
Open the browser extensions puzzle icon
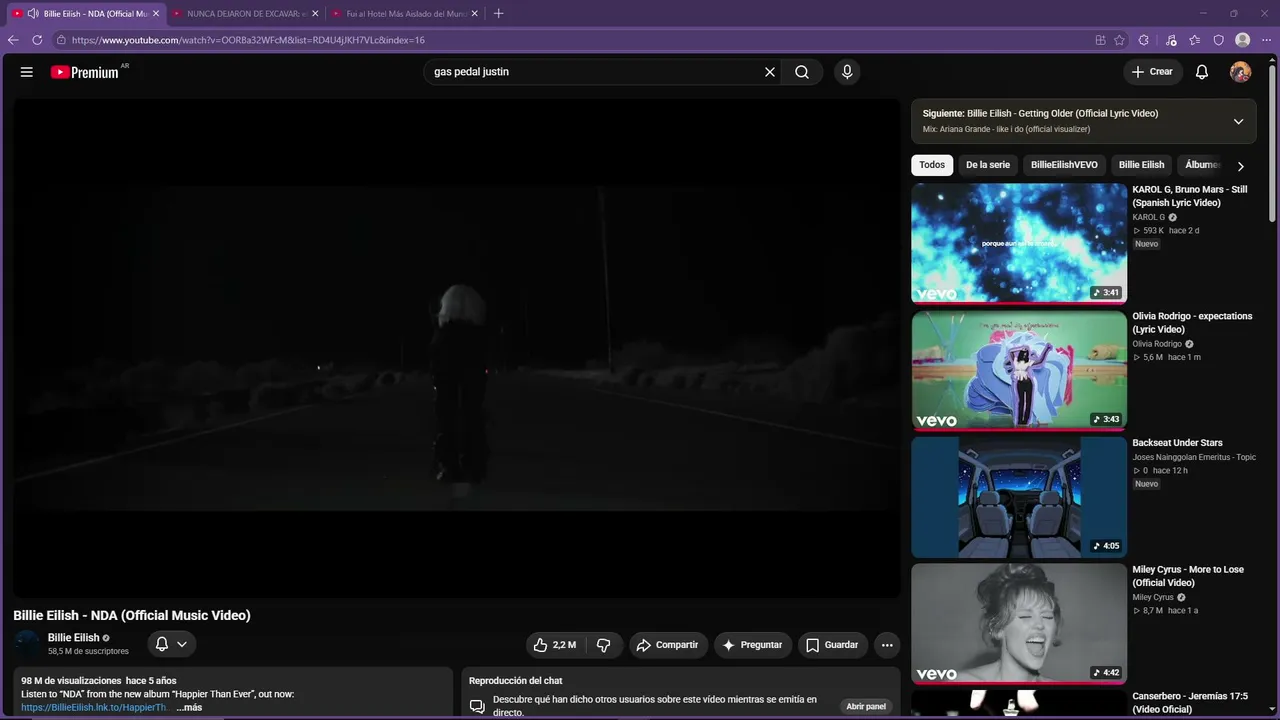1144,40
